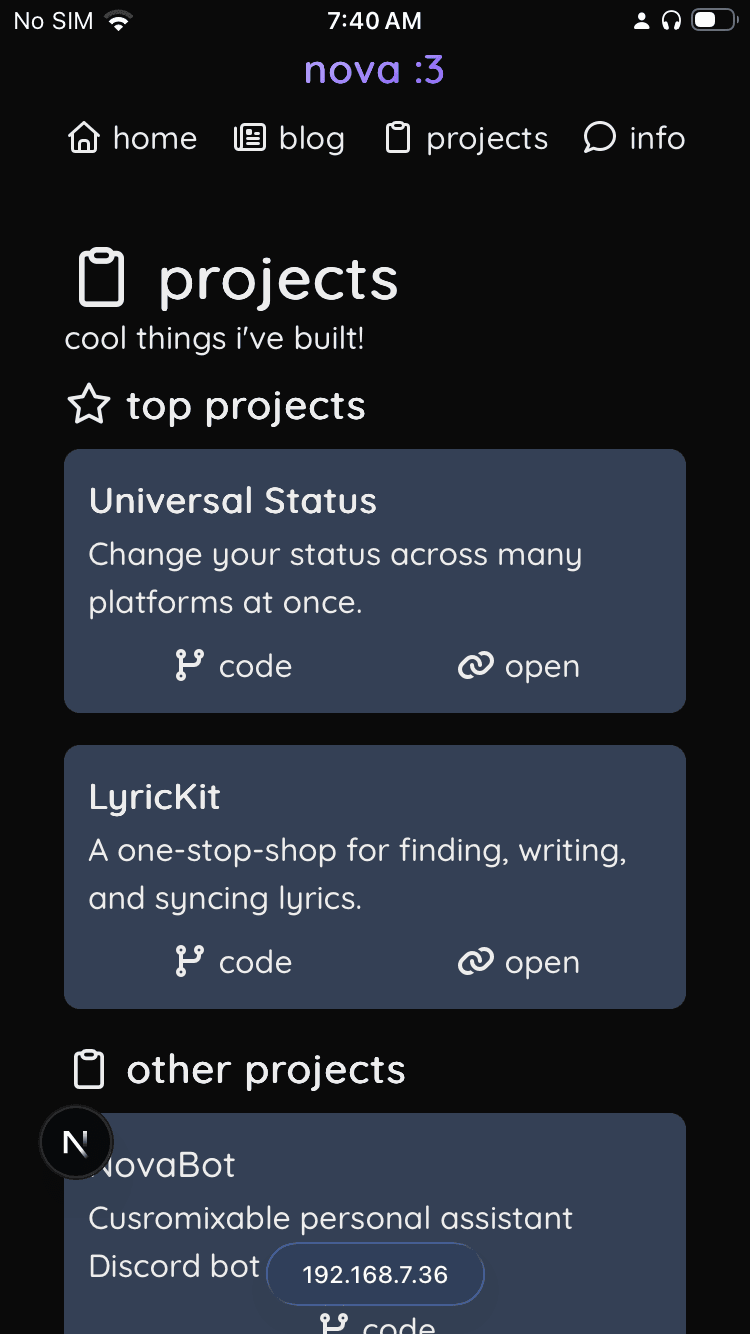Image resolution: width=750 pixels, height=1334 pixels.
Task: Open the Universal Status live site text
Action: (x=542, y=666)
